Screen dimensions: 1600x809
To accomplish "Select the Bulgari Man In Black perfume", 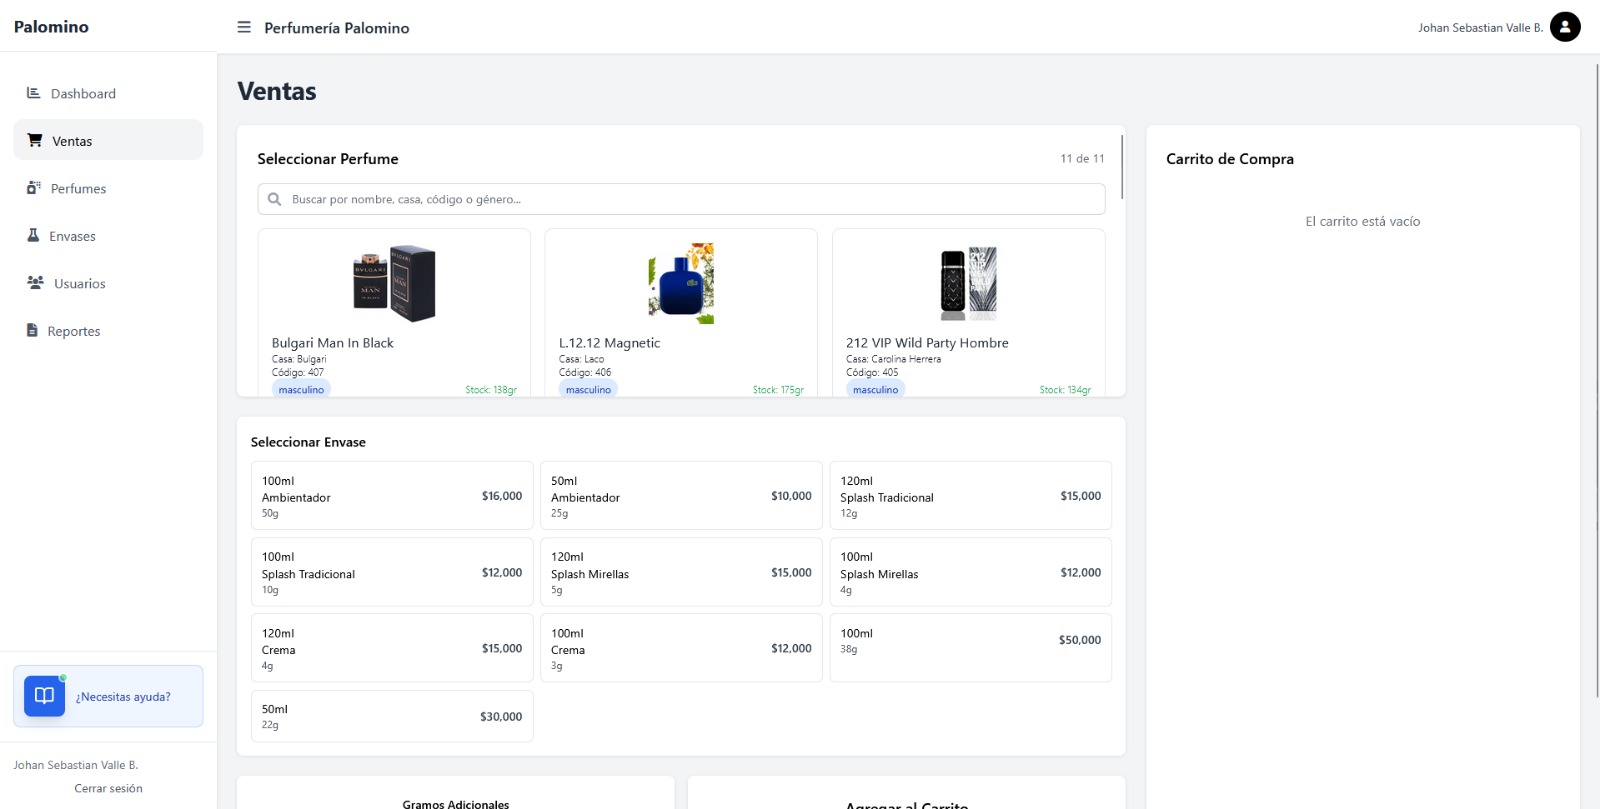I will 394,313.
